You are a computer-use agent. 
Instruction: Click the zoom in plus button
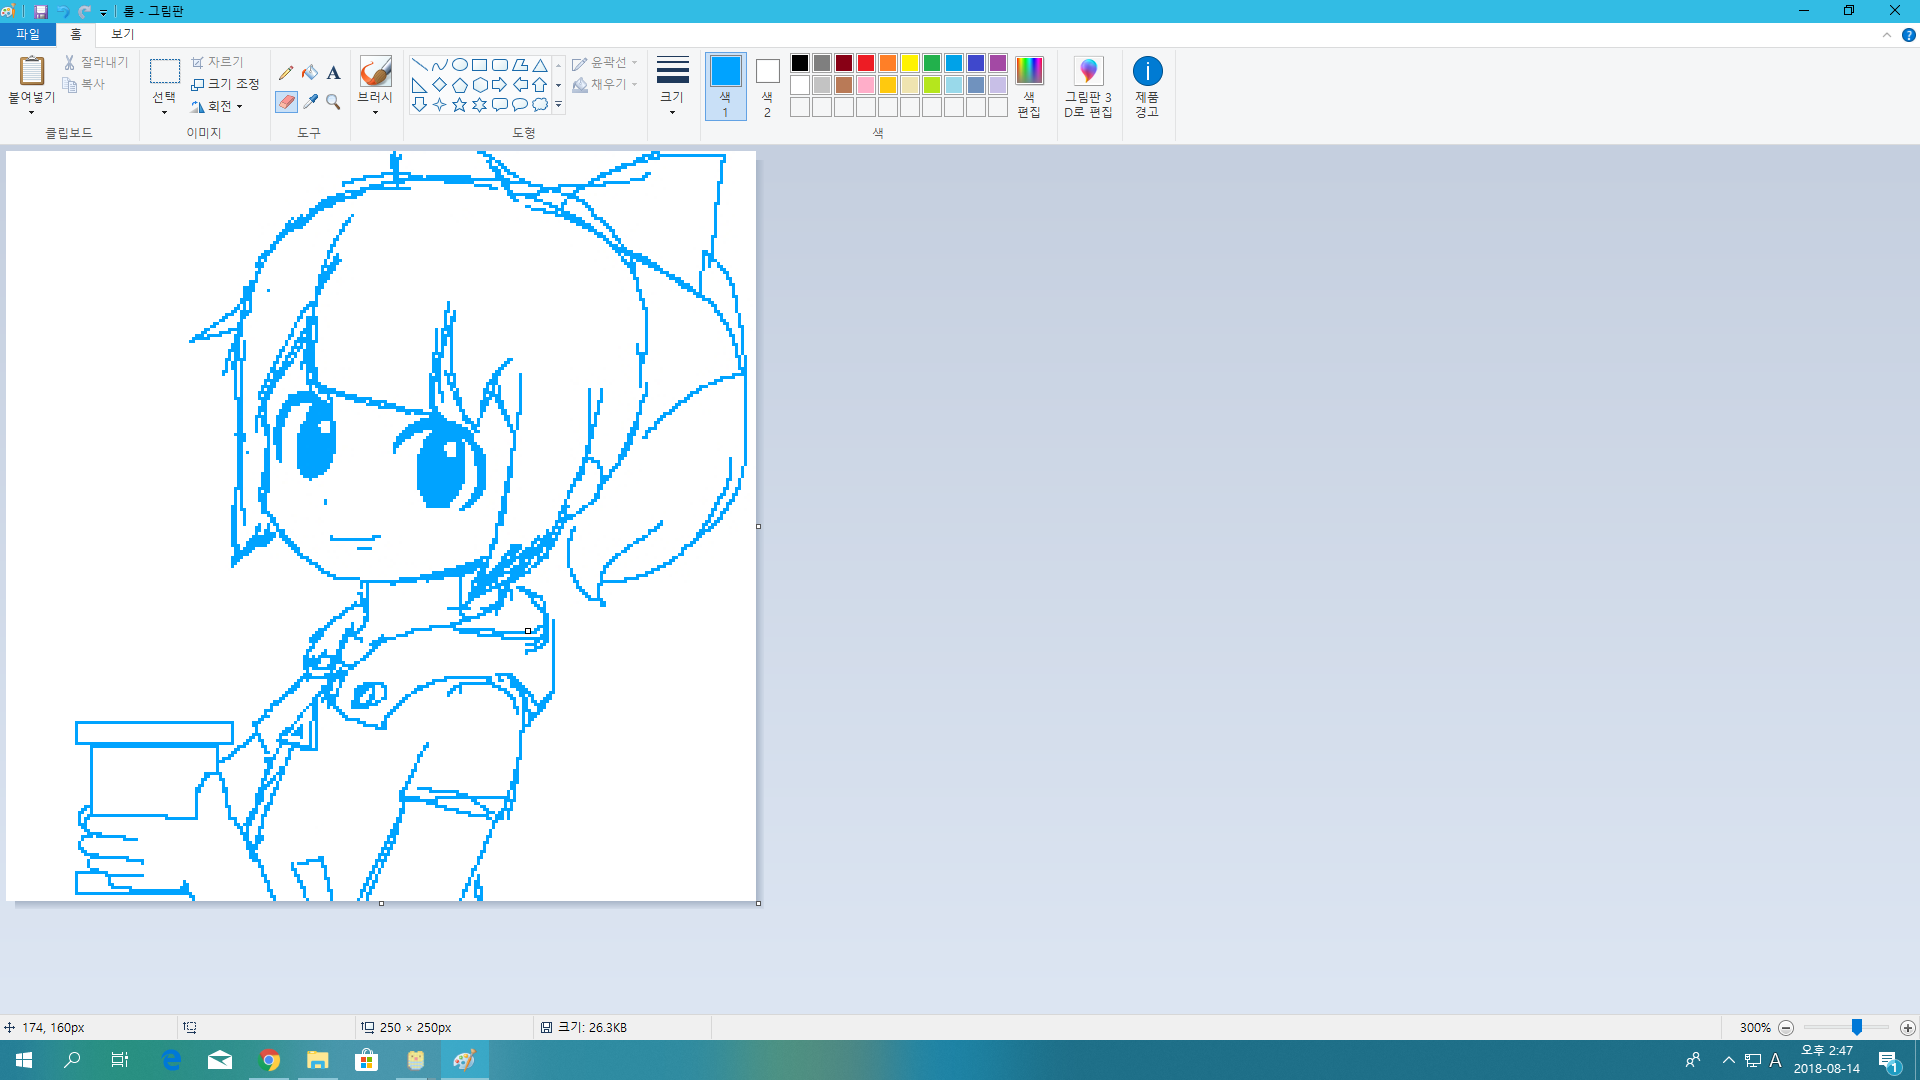coord(1908,1028)
